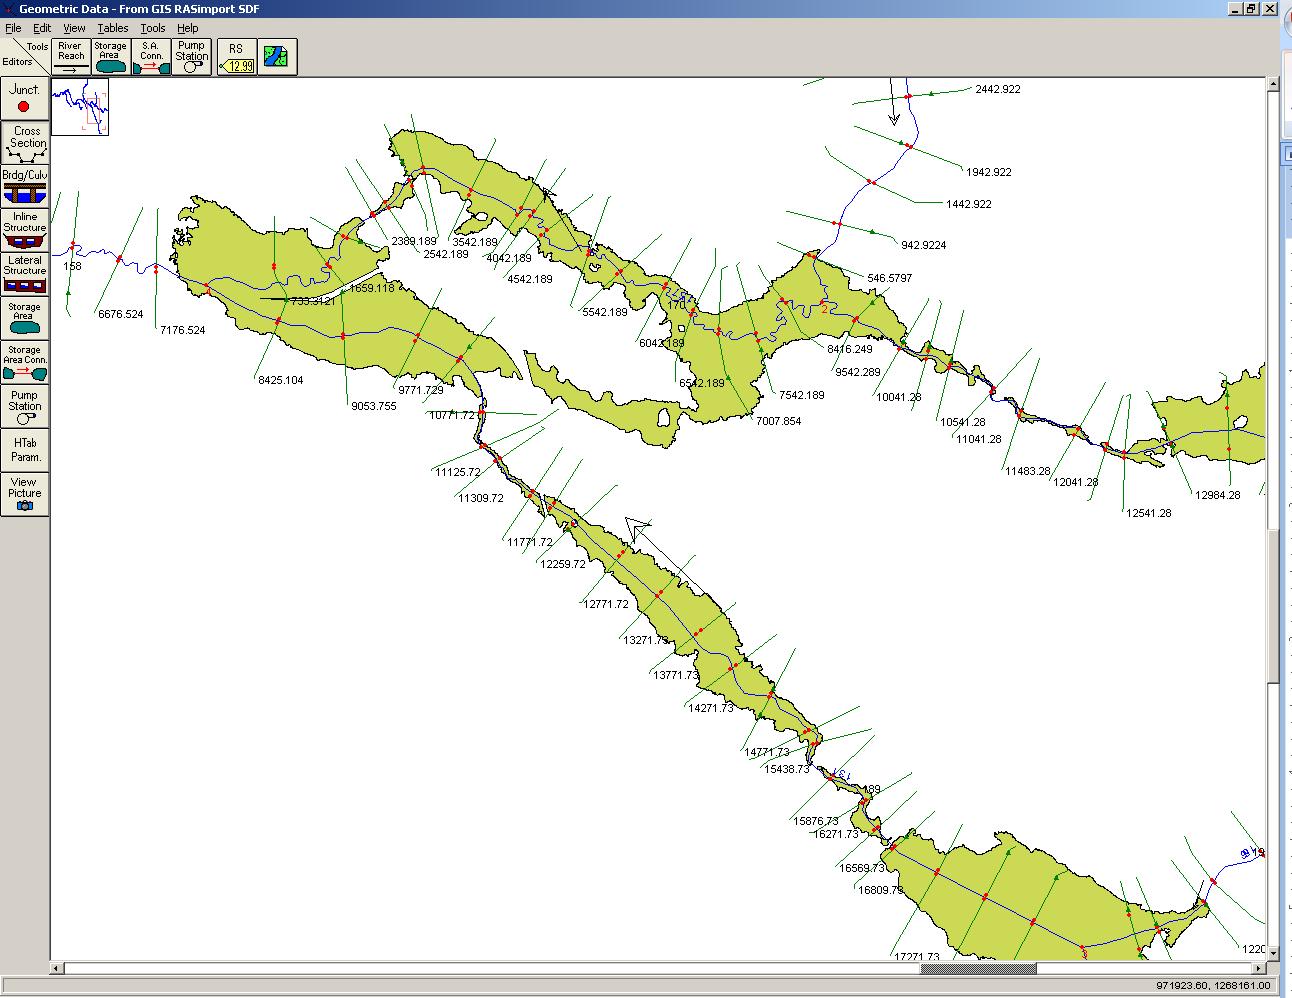Click the horizontal scrollbar left arrow
Image resolution: width=1292 pixels, height=998 pixels.
(58, 968)
